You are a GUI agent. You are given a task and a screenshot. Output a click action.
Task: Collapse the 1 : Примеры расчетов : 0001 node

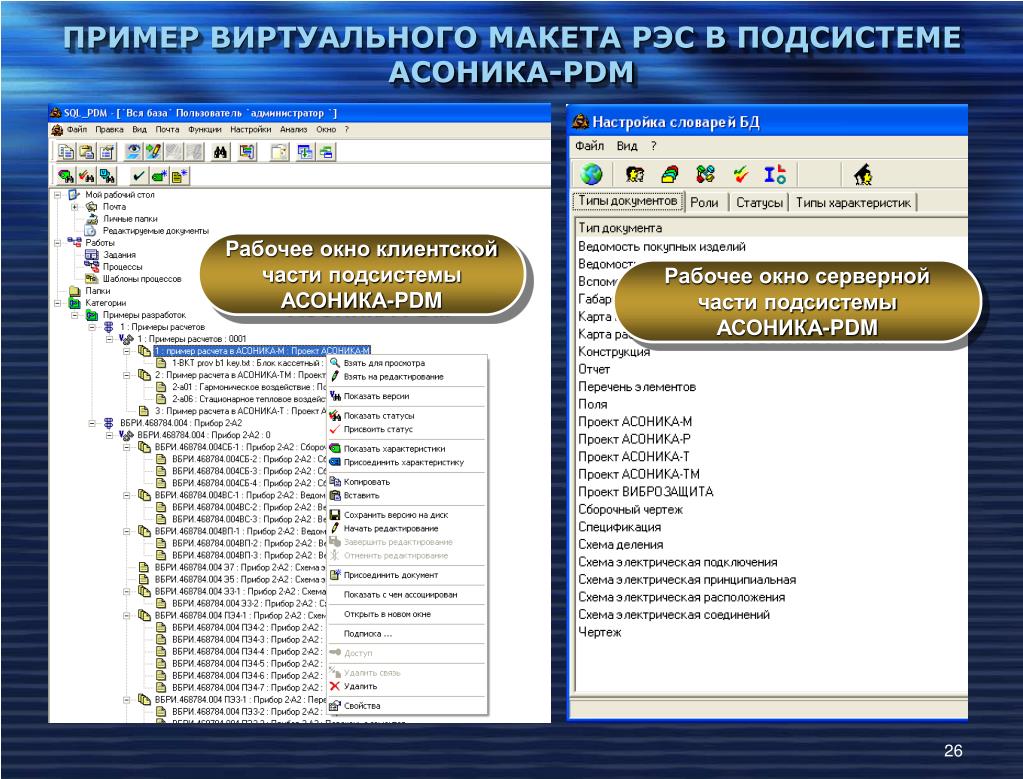pyautogui.click(x=109, y=339)
